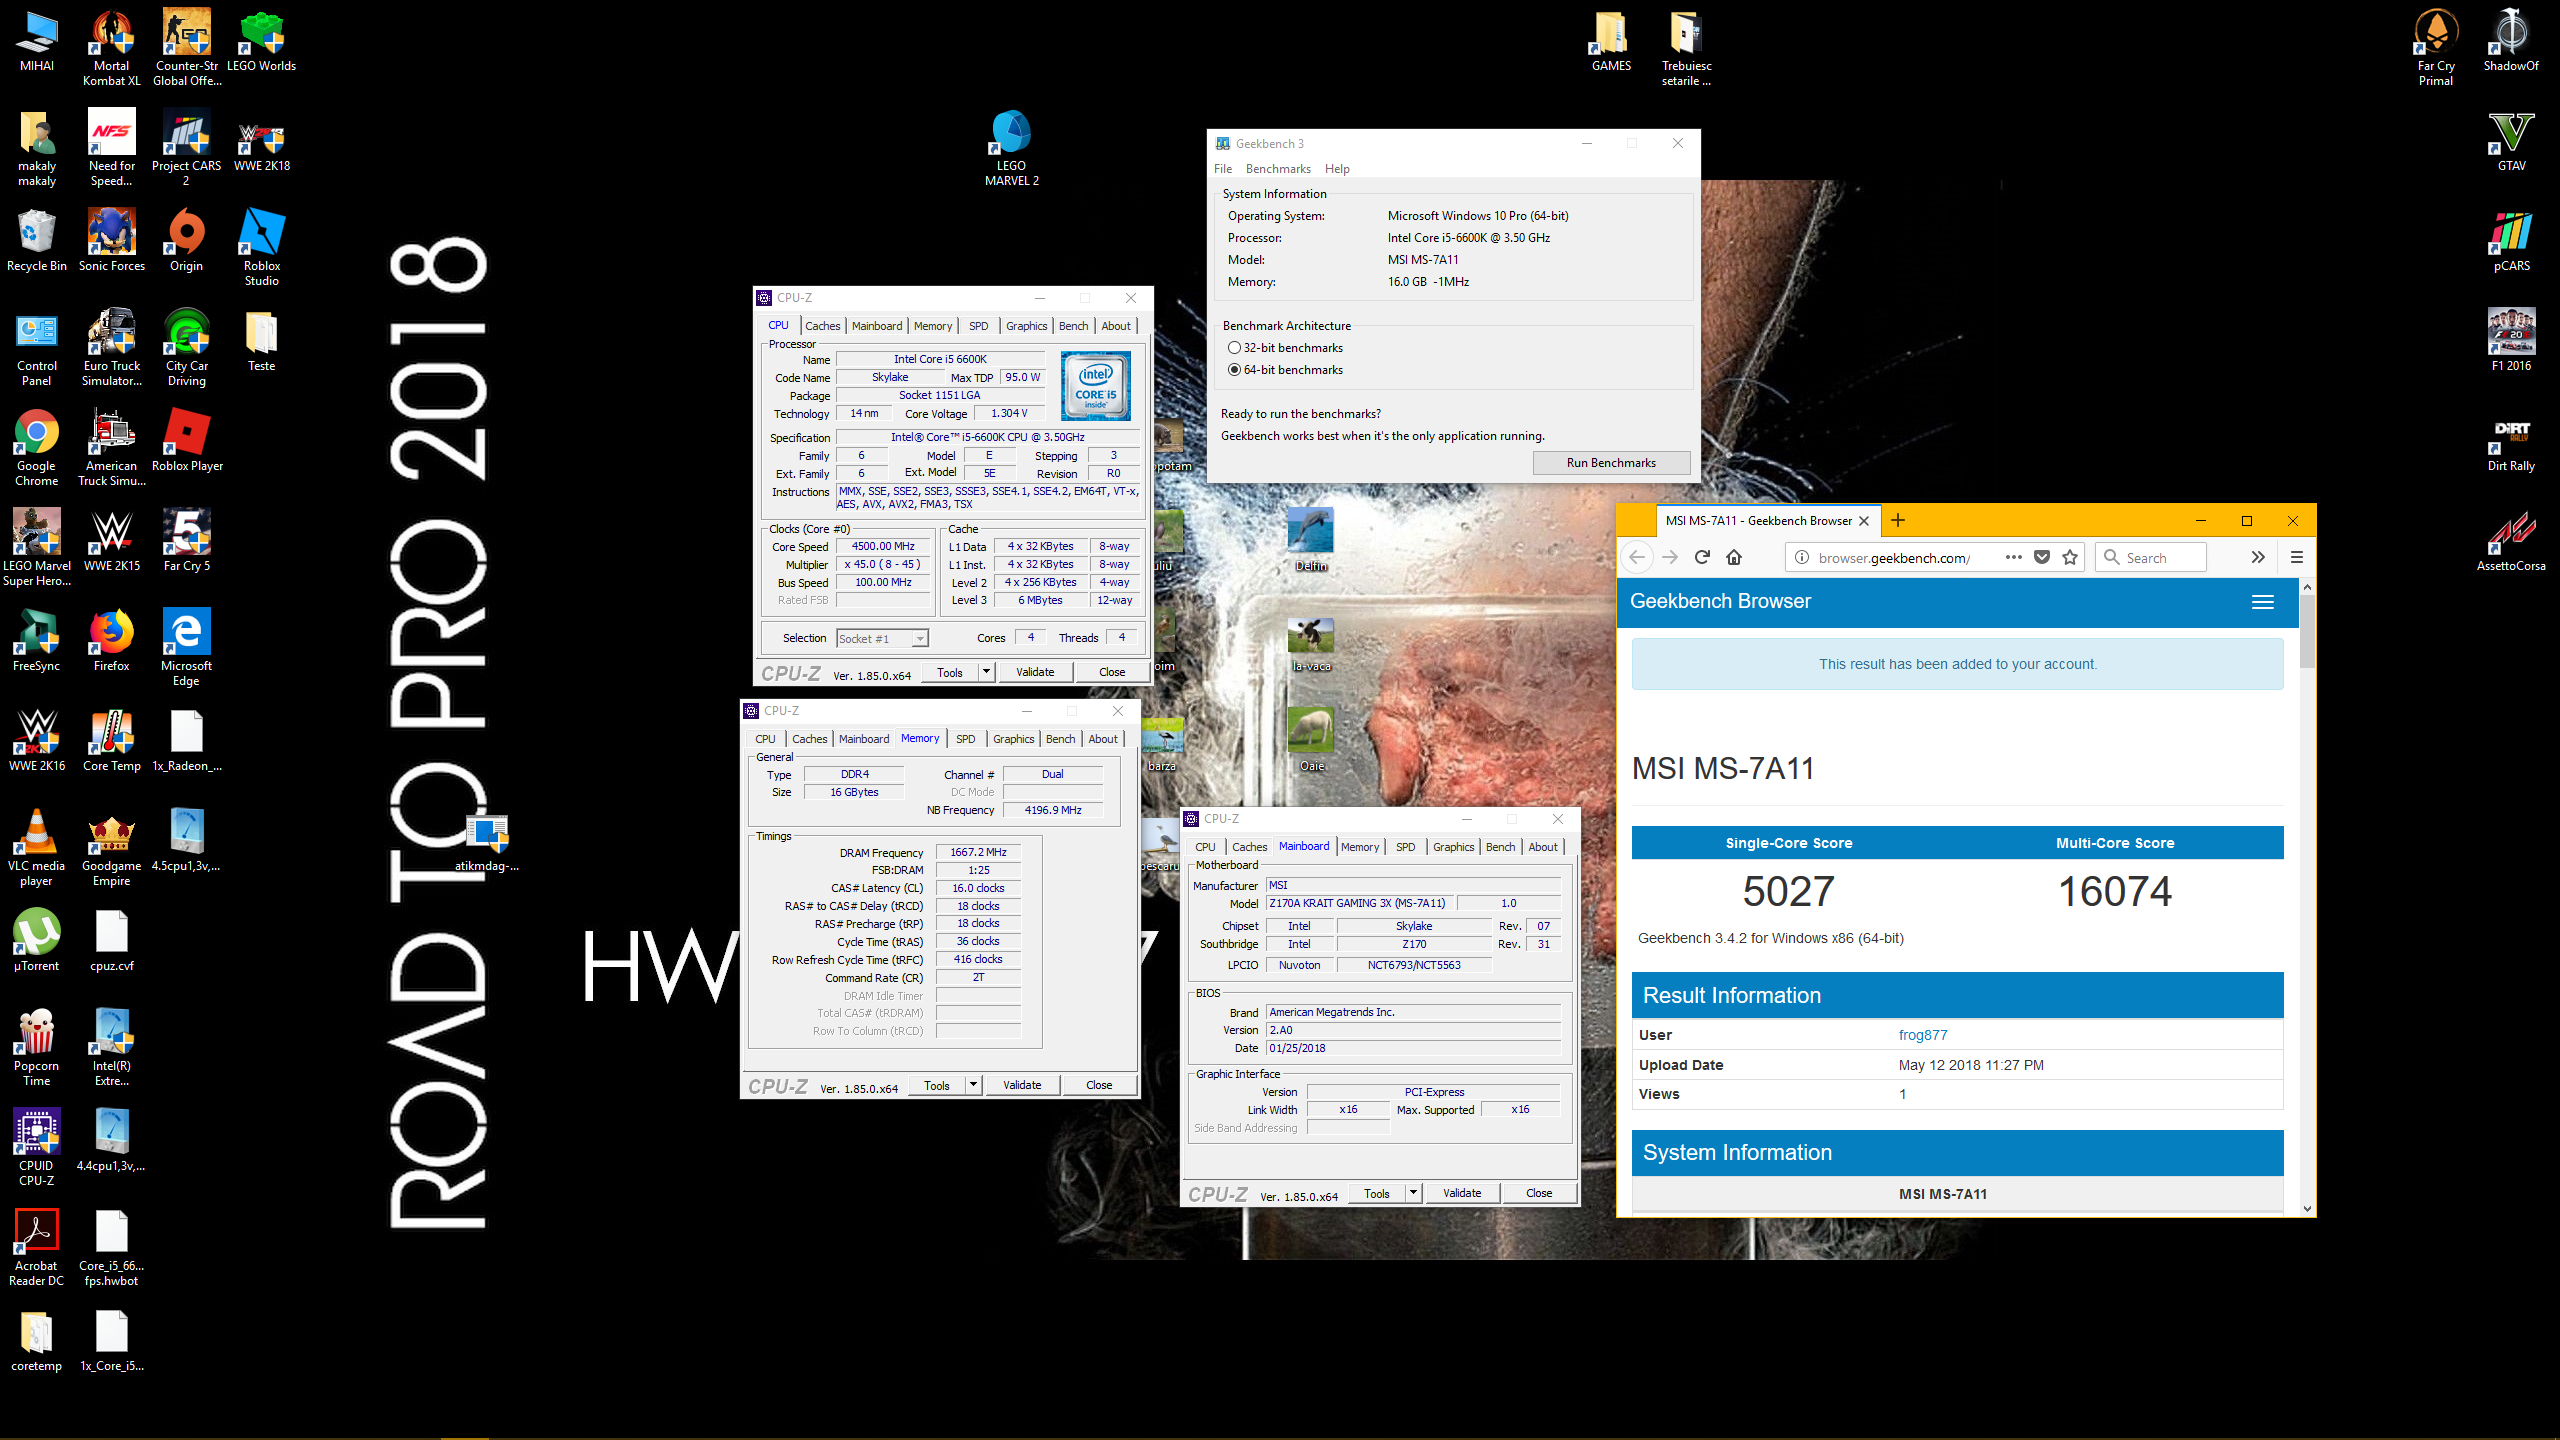2560x1440 pixels.
Task: Open the Firefox hamburger menu icon
Action: pyautogui.click(x=2297, y=558)
